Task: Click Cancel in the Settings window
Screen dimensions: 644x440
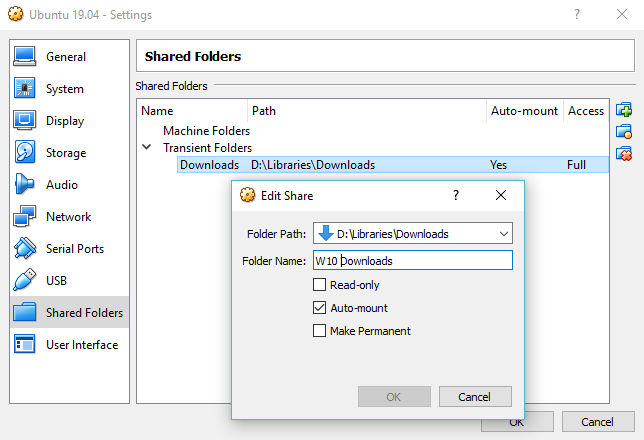Action: click(598, 422)
